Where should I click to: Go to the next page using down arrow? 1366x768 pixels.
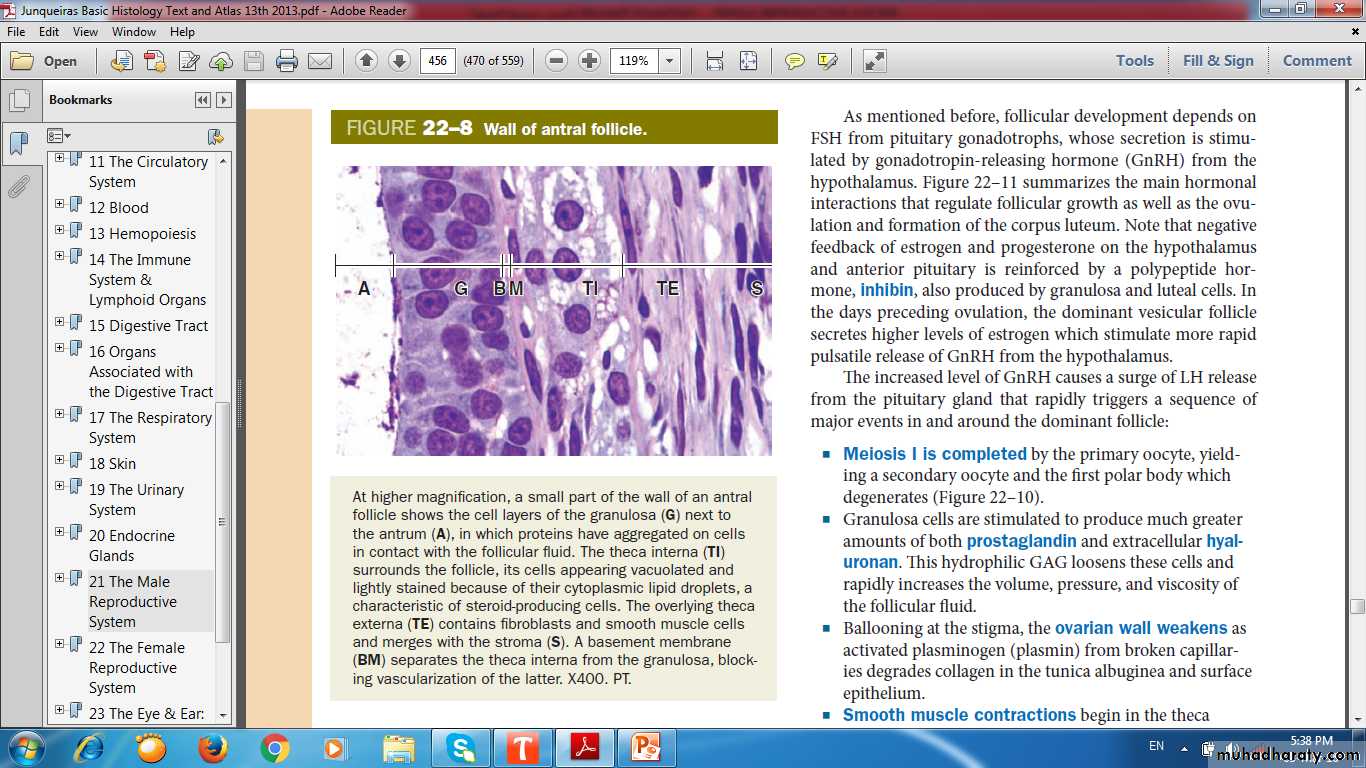[x=399, y=61]
